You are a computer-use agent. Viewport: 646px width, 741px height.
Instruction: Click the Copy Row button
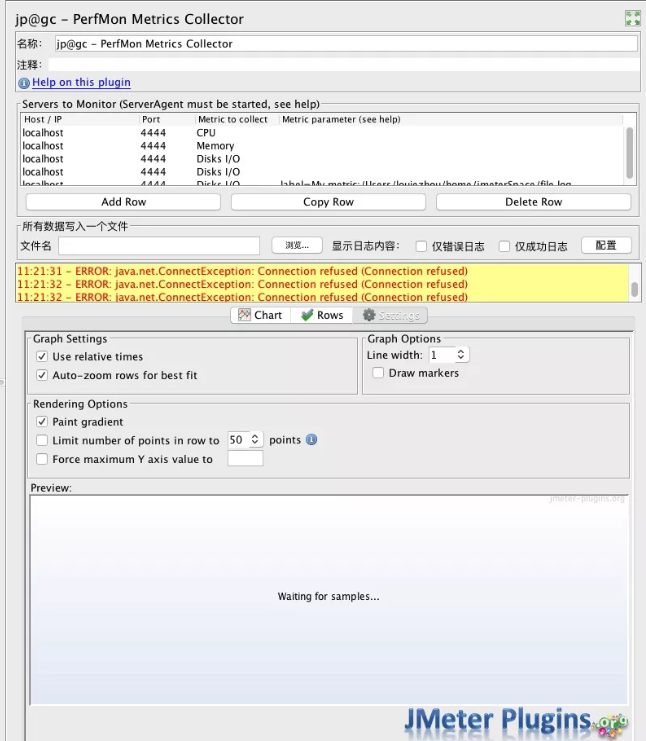tap(328, 202)
